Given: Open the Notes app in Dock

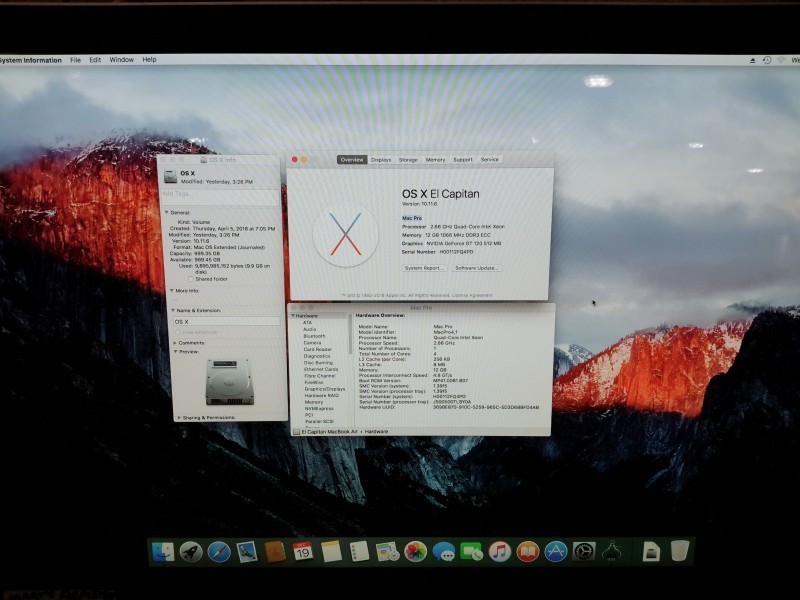Looking at the screenshot, I should pos(331,551).
